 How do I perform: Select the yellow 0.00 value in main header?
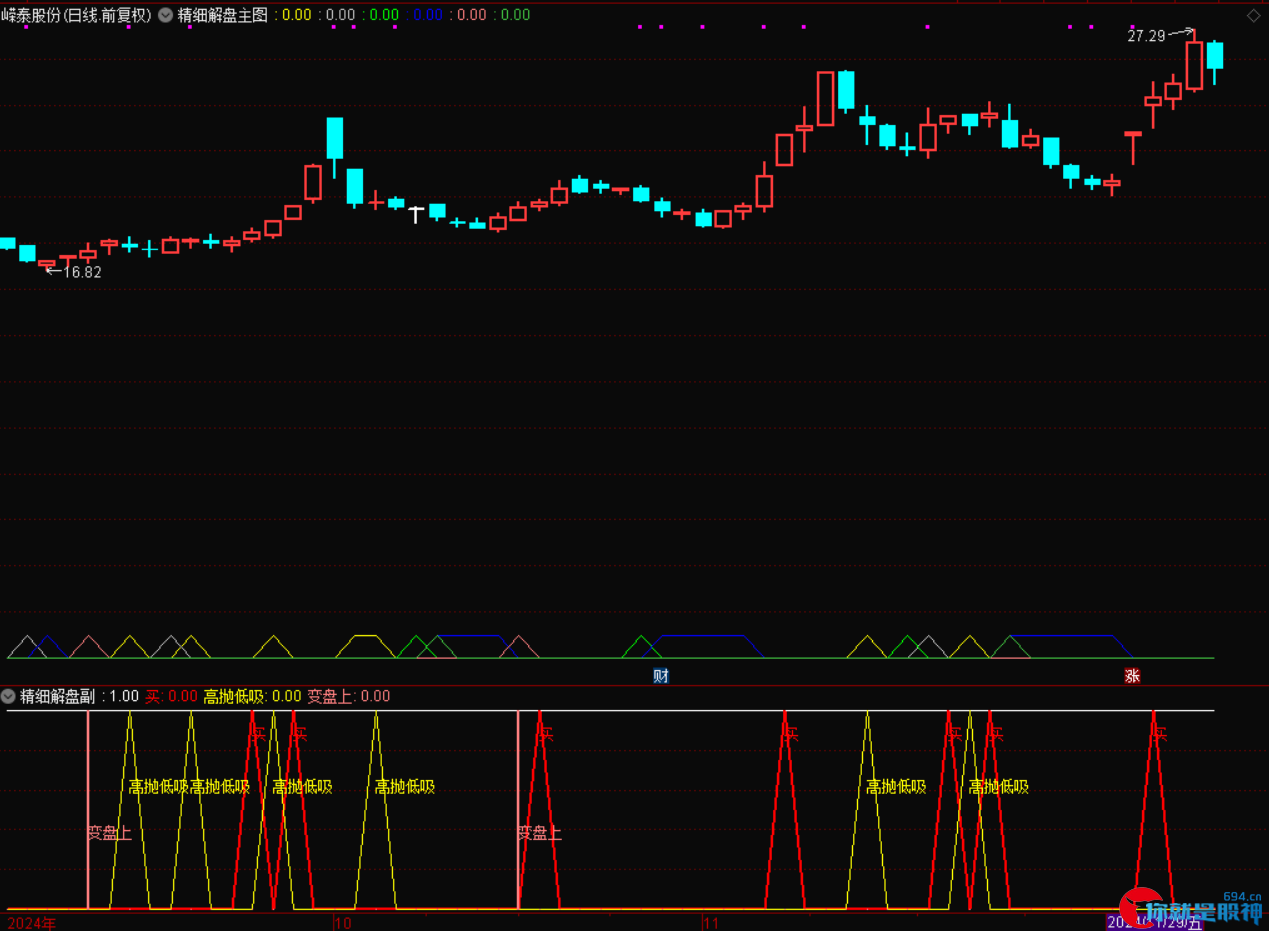pyautogui.click(x=297, y=15)
